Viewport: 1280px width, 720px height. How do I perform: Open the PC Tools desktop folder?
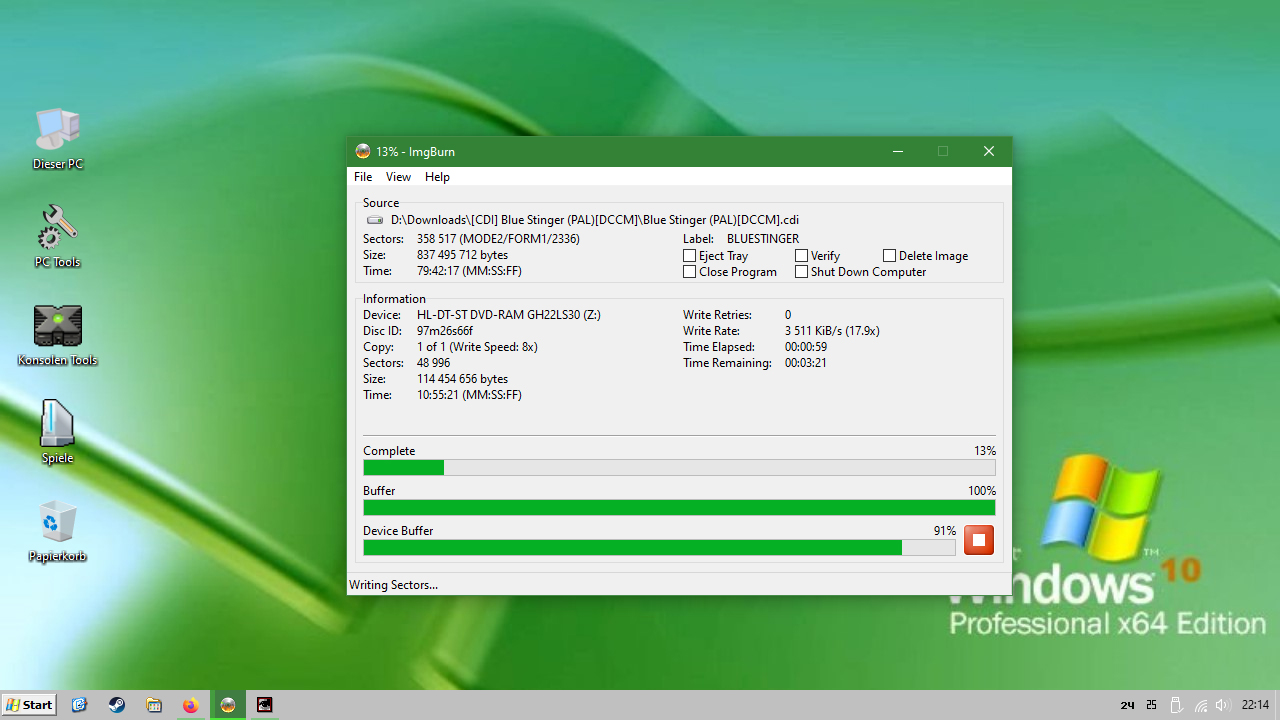pos(57,236)
